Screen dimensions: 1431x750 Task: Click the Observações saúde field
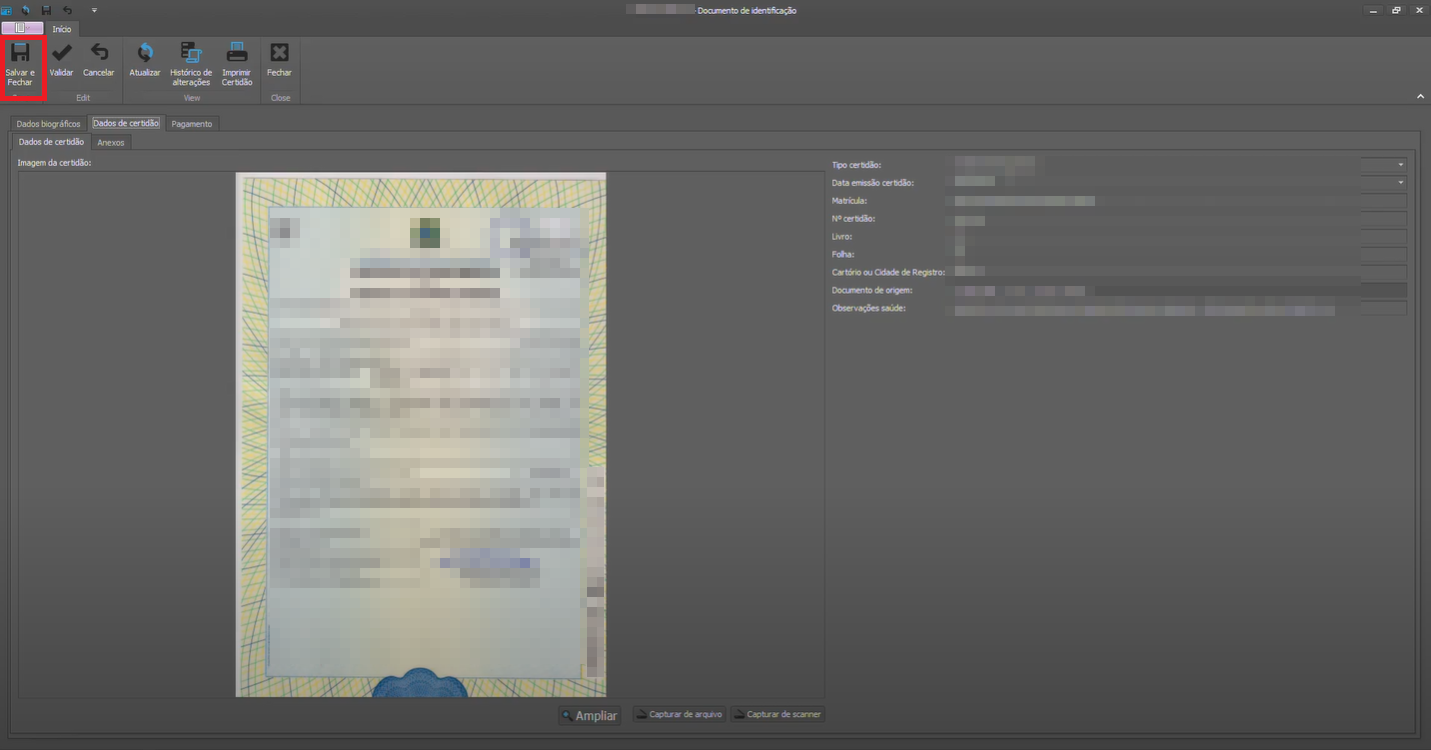[1179, 309]
